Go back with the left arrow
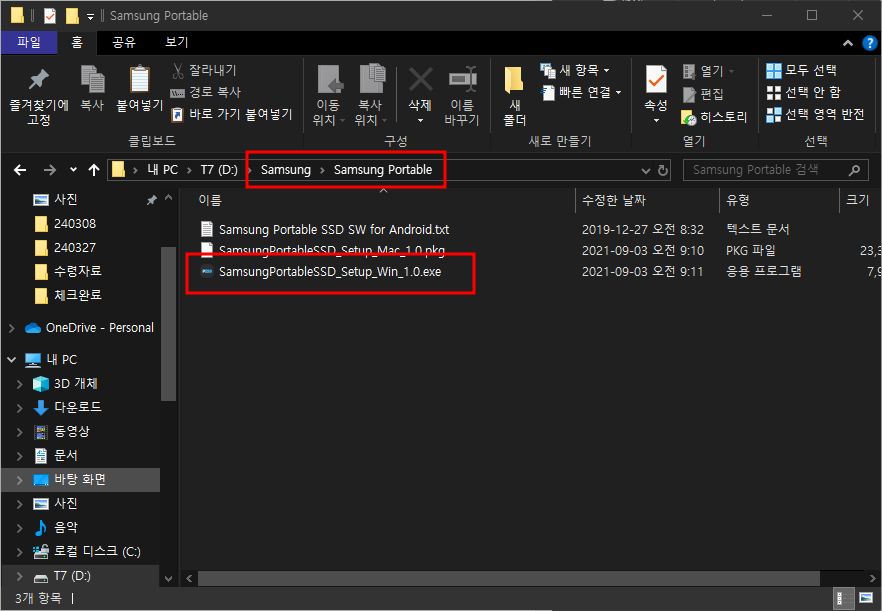 coord(20,170)
